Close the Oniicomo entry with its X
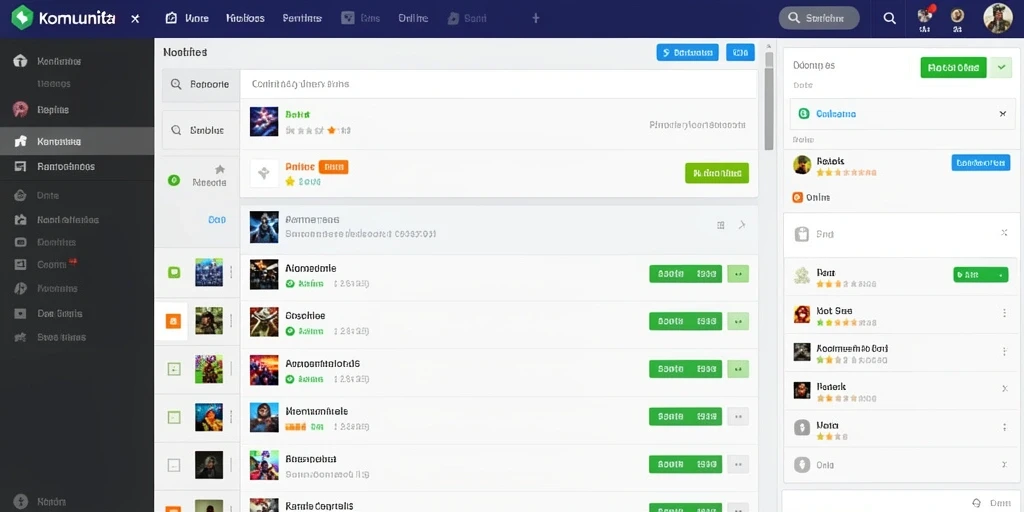The image size is (1024, 512). (x=1003, y=114)
